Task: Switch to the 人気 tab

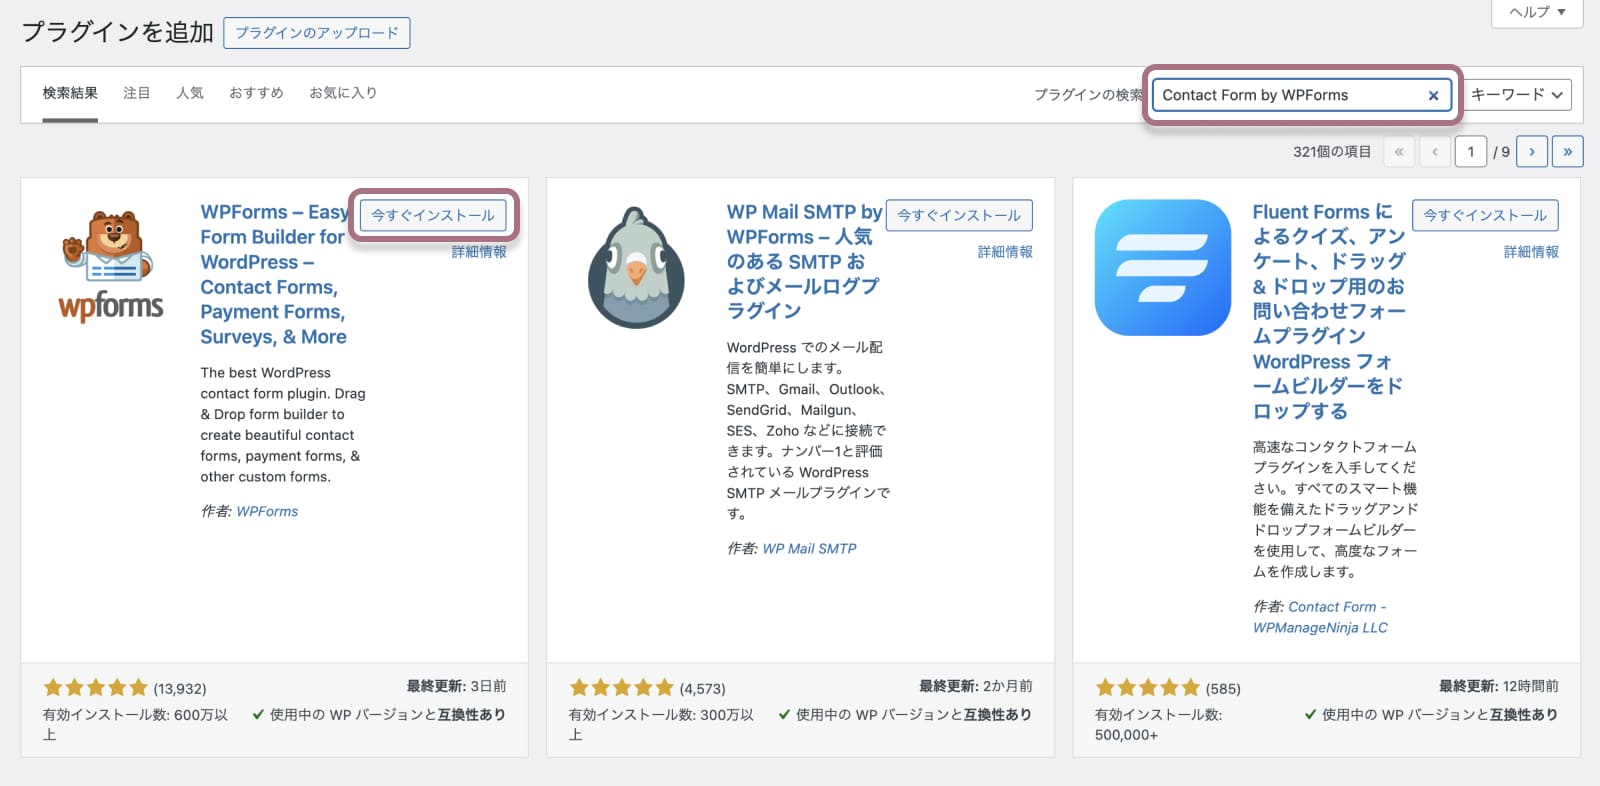Action: point(190,93)
